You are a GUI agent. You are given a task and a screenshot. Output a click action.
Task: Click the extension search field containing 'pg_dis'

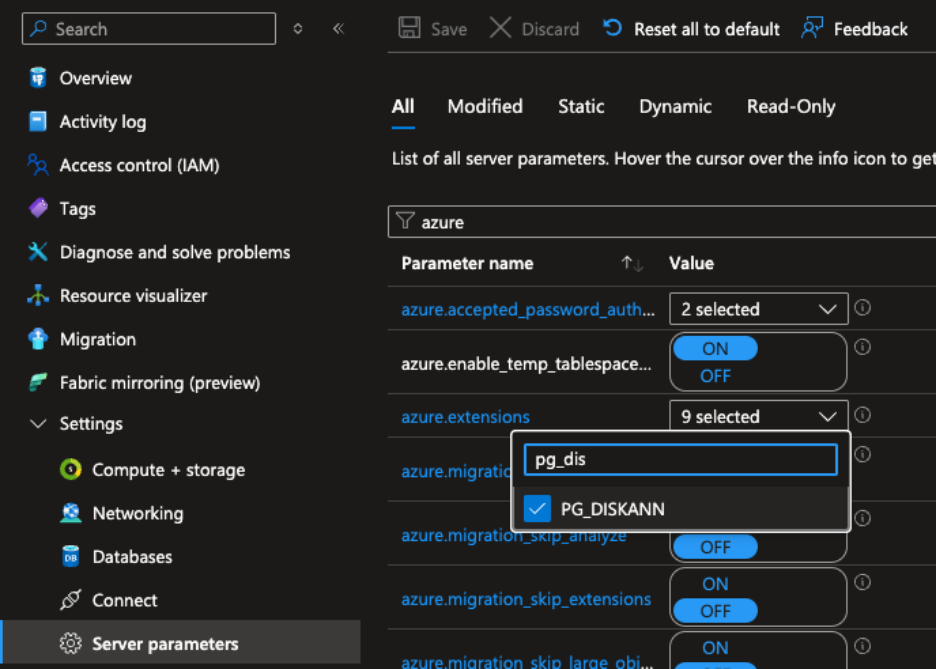pos(680,460)
